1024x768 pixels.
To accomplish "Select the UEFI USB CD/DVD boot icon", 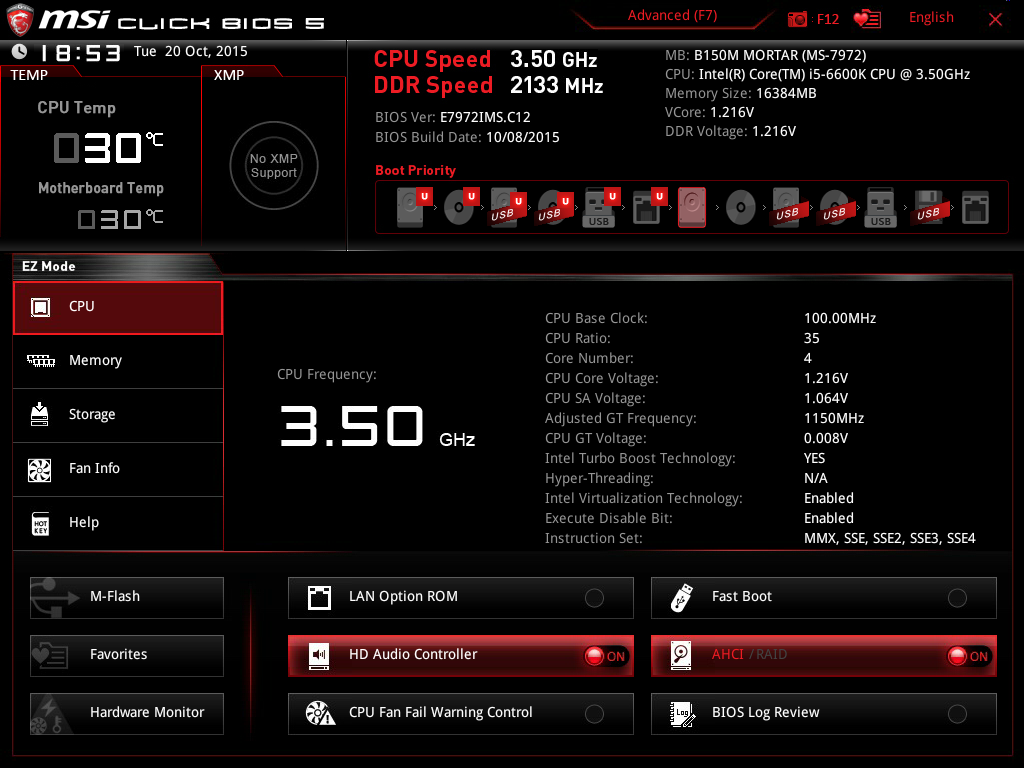I will pos(554,208).
